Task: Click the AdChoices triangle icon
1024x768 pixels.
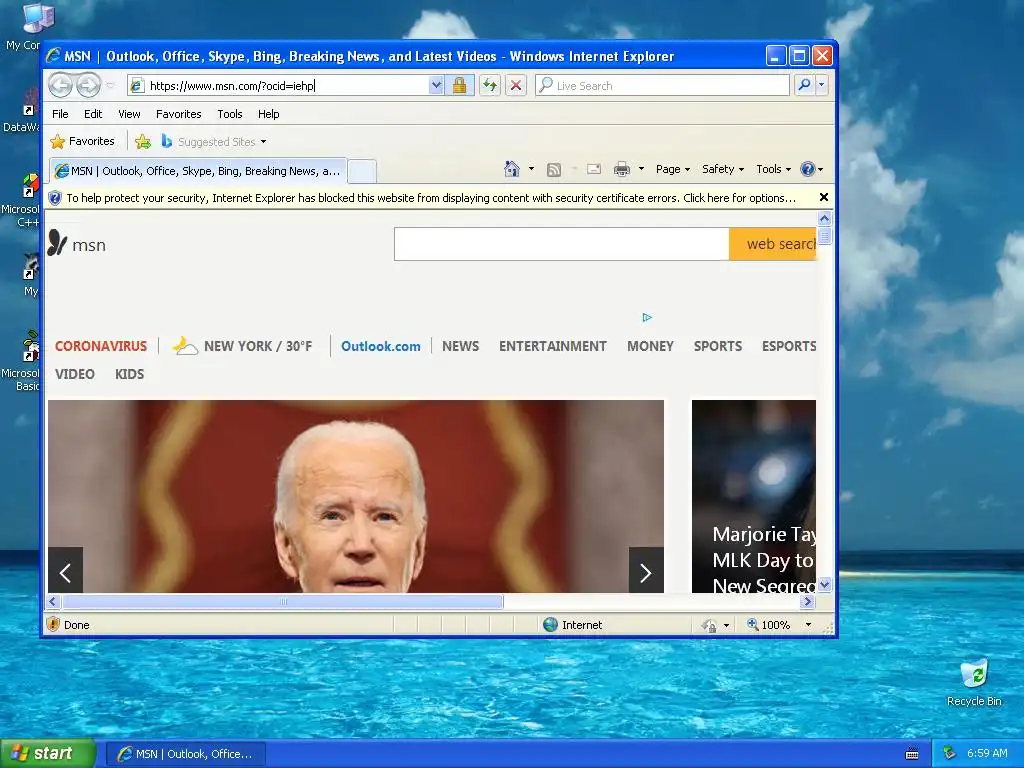Action: [x=647, y=317]
